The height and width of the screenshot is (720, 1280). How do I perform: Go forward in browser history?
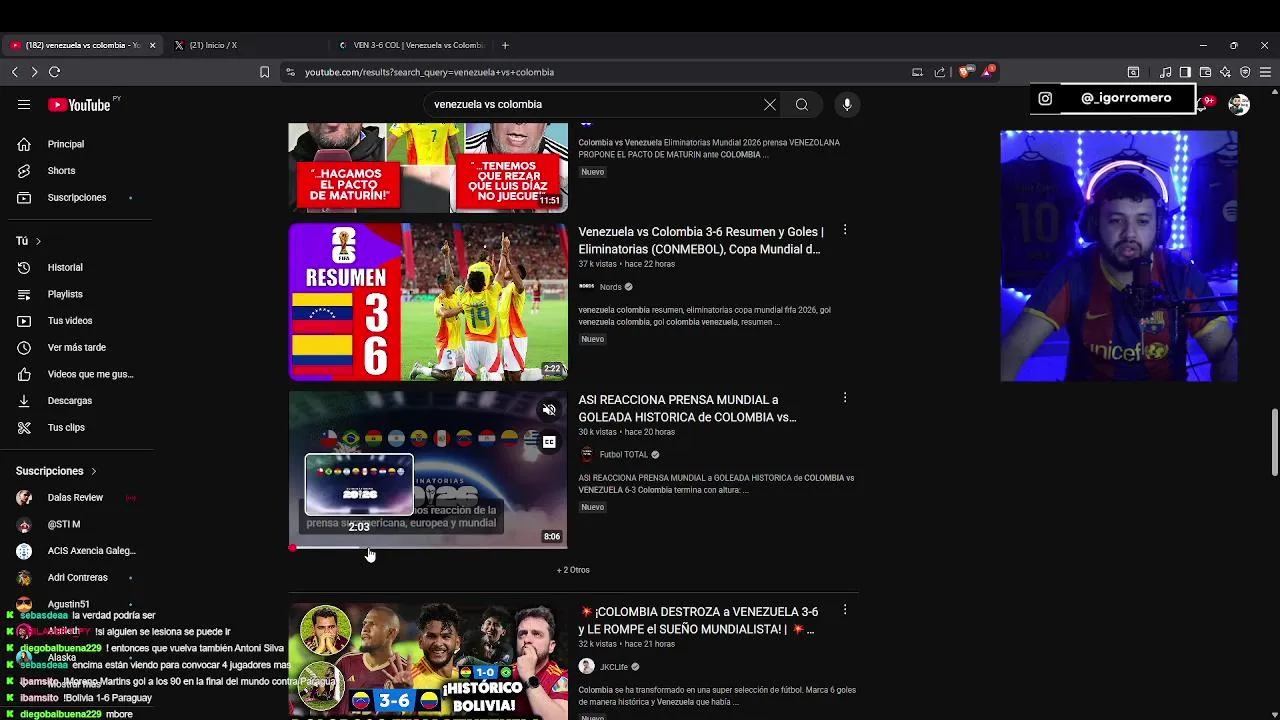pyautogui.click(x=34, y=72)
